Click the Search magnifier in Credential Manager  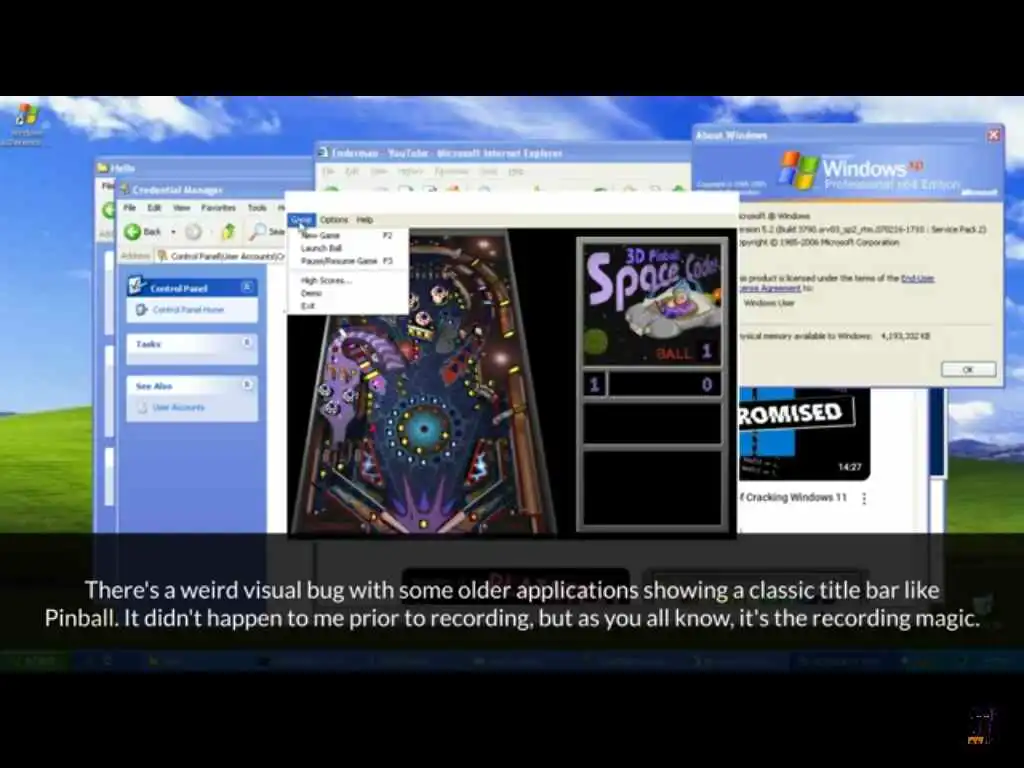coord(258,231)
